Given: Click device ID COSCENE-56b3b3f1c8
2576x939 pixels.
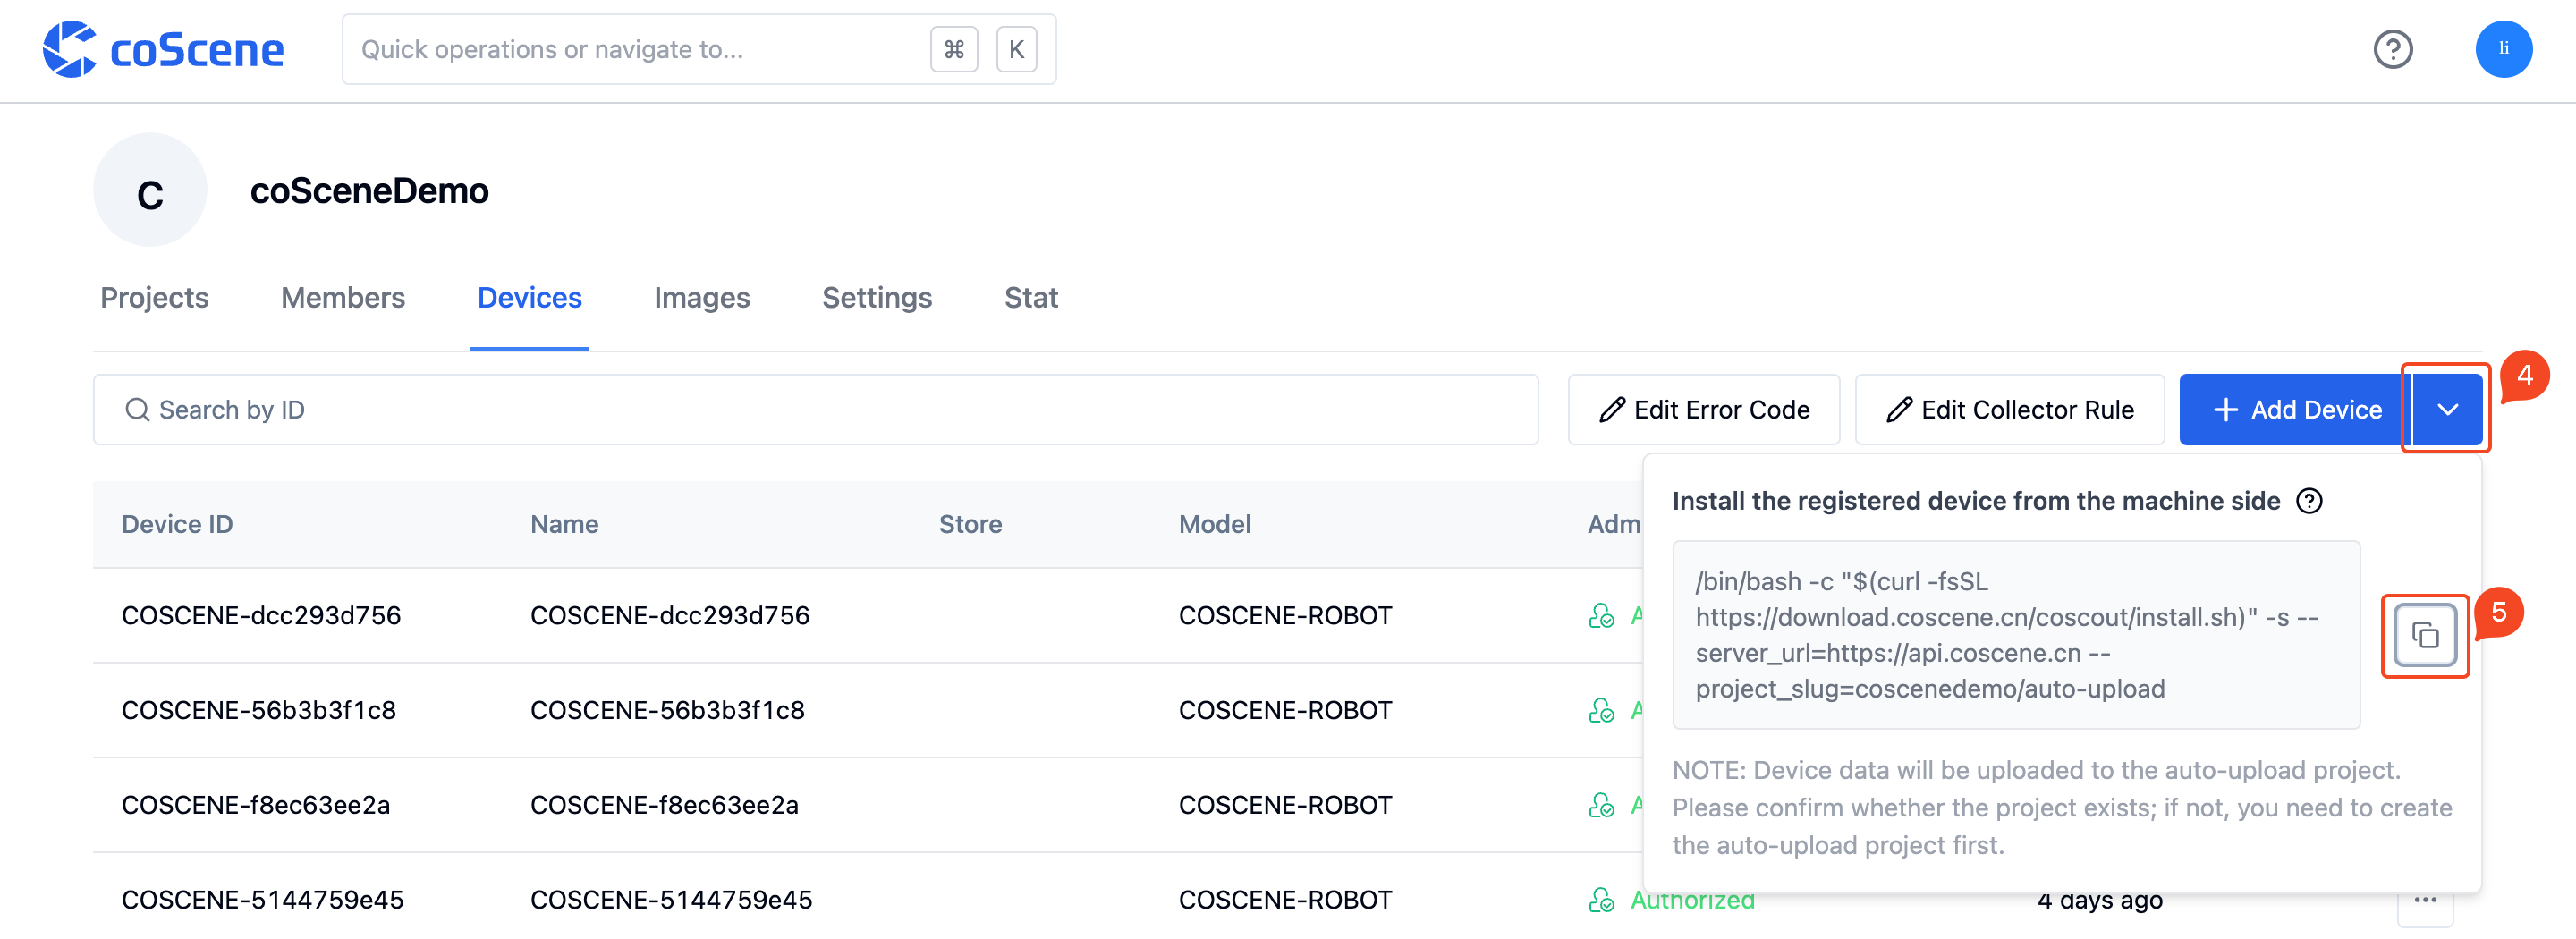Looking at the screenshot, I should 259,711.
